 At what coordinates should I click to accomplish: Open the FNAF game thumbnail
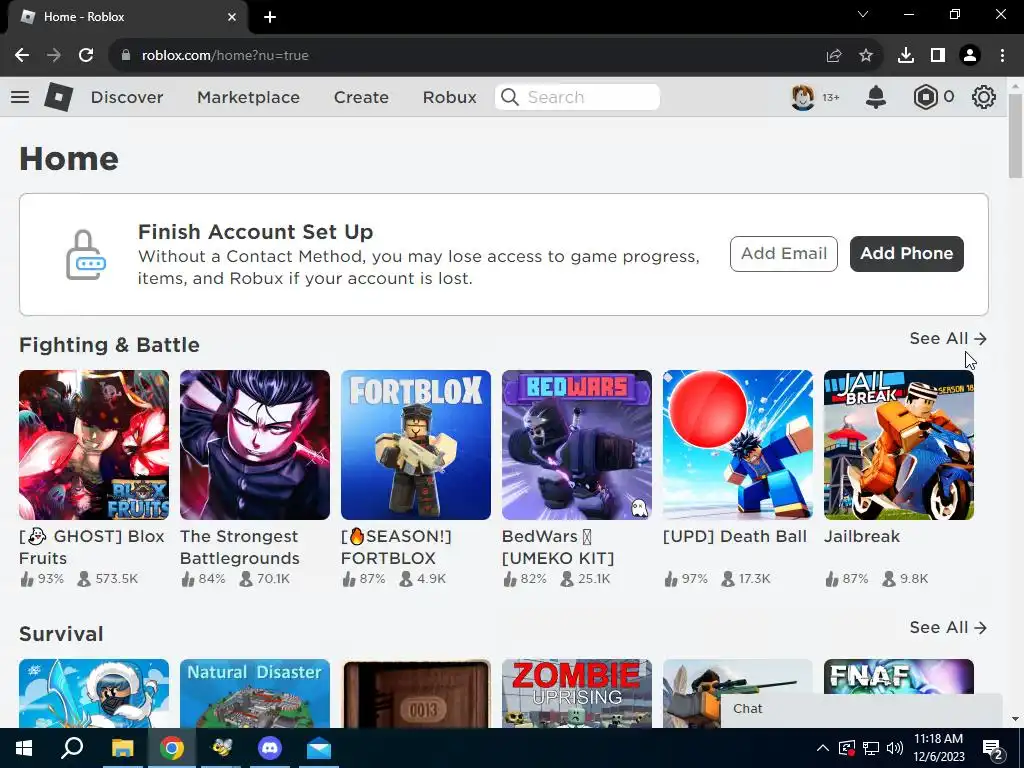coord(899,677)
